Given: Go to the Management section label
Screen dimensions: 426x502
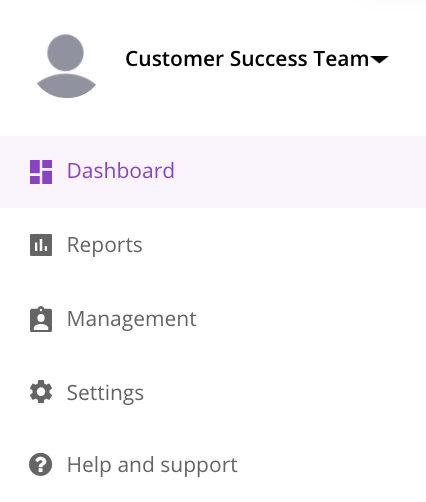Looking at the screenshot, I should point(132,319).
